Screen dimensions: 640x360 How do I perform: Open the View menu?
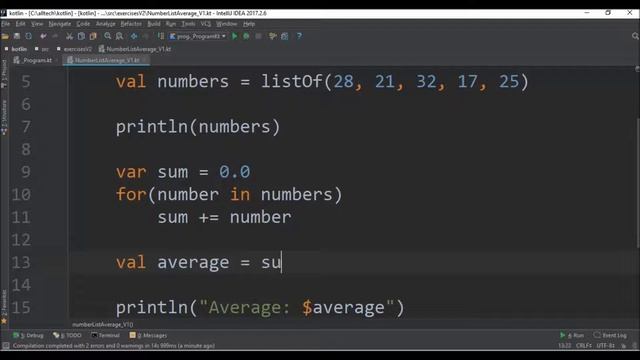pos(37,24)
